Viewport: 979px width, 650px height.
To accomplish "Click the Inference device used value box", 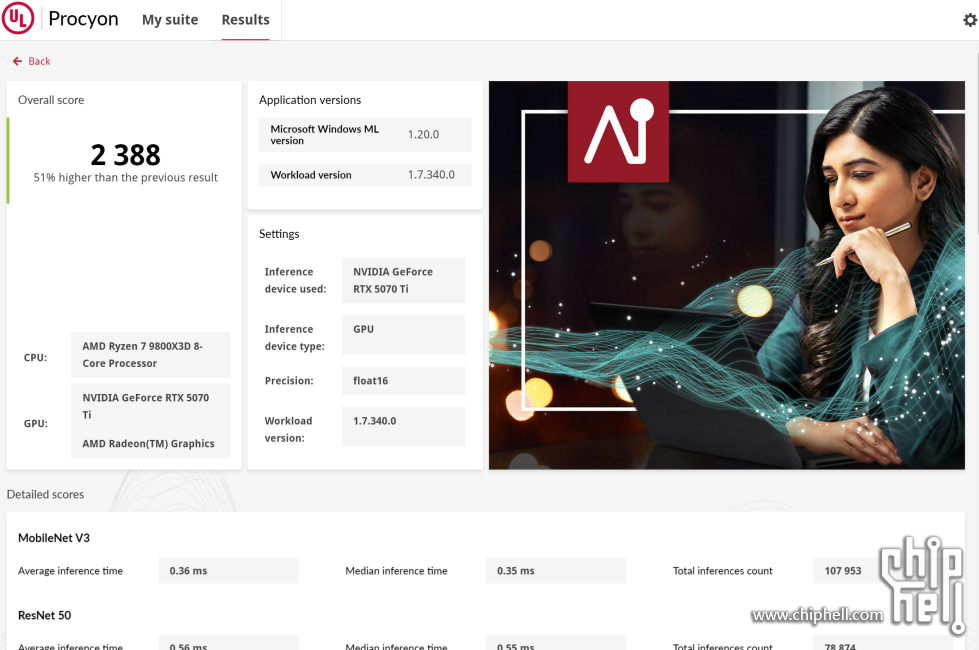I will click(403, 280).
